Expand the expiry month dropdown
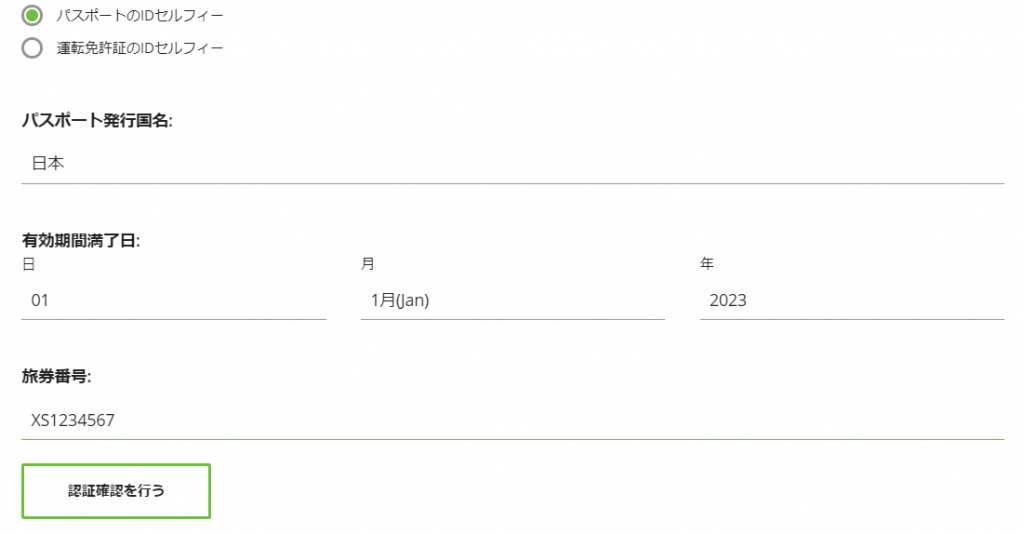This screenshot has width=1024, height=534. [512, 300]
